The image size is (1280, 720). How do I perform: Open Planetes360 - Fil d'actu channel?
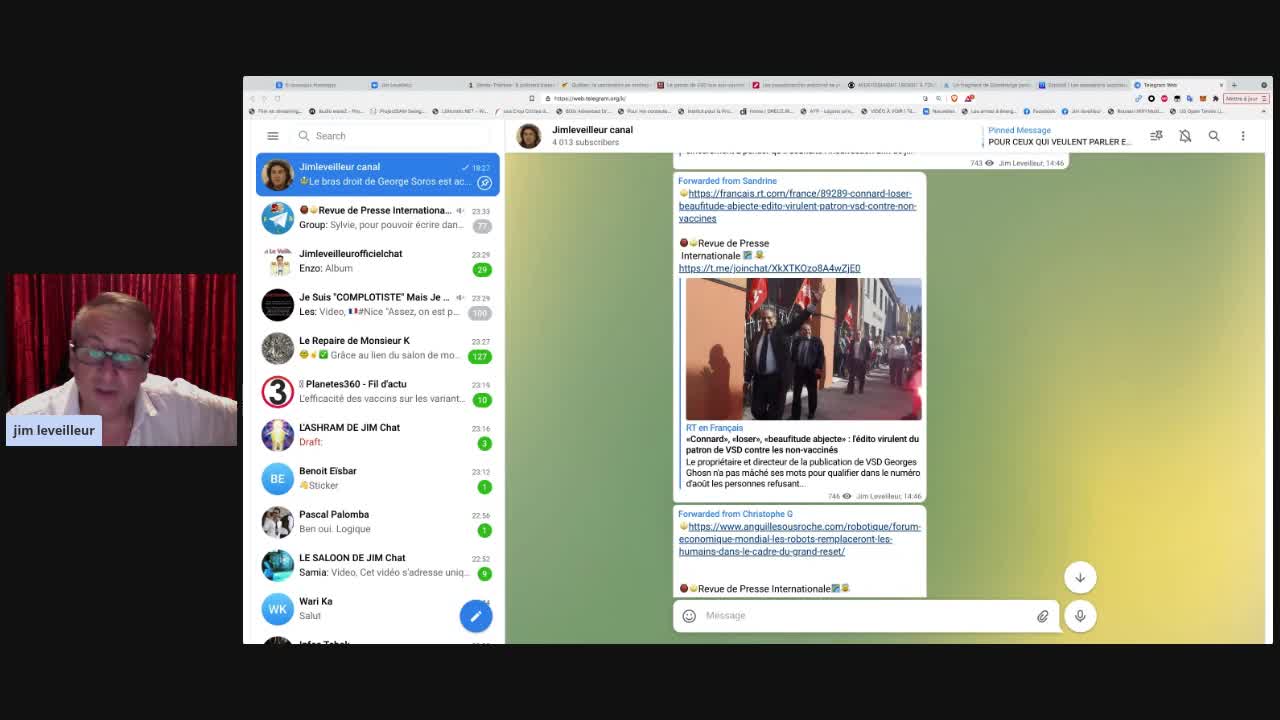tap(377, 391)
